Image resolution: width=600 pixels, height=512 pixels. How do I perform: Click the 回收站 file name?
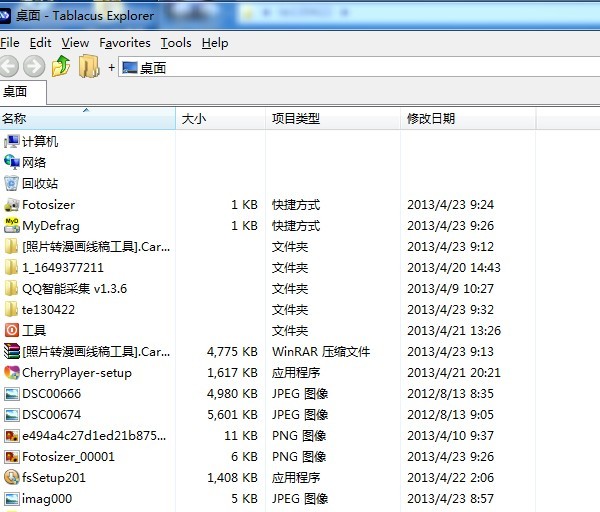[x=40, y=183]
